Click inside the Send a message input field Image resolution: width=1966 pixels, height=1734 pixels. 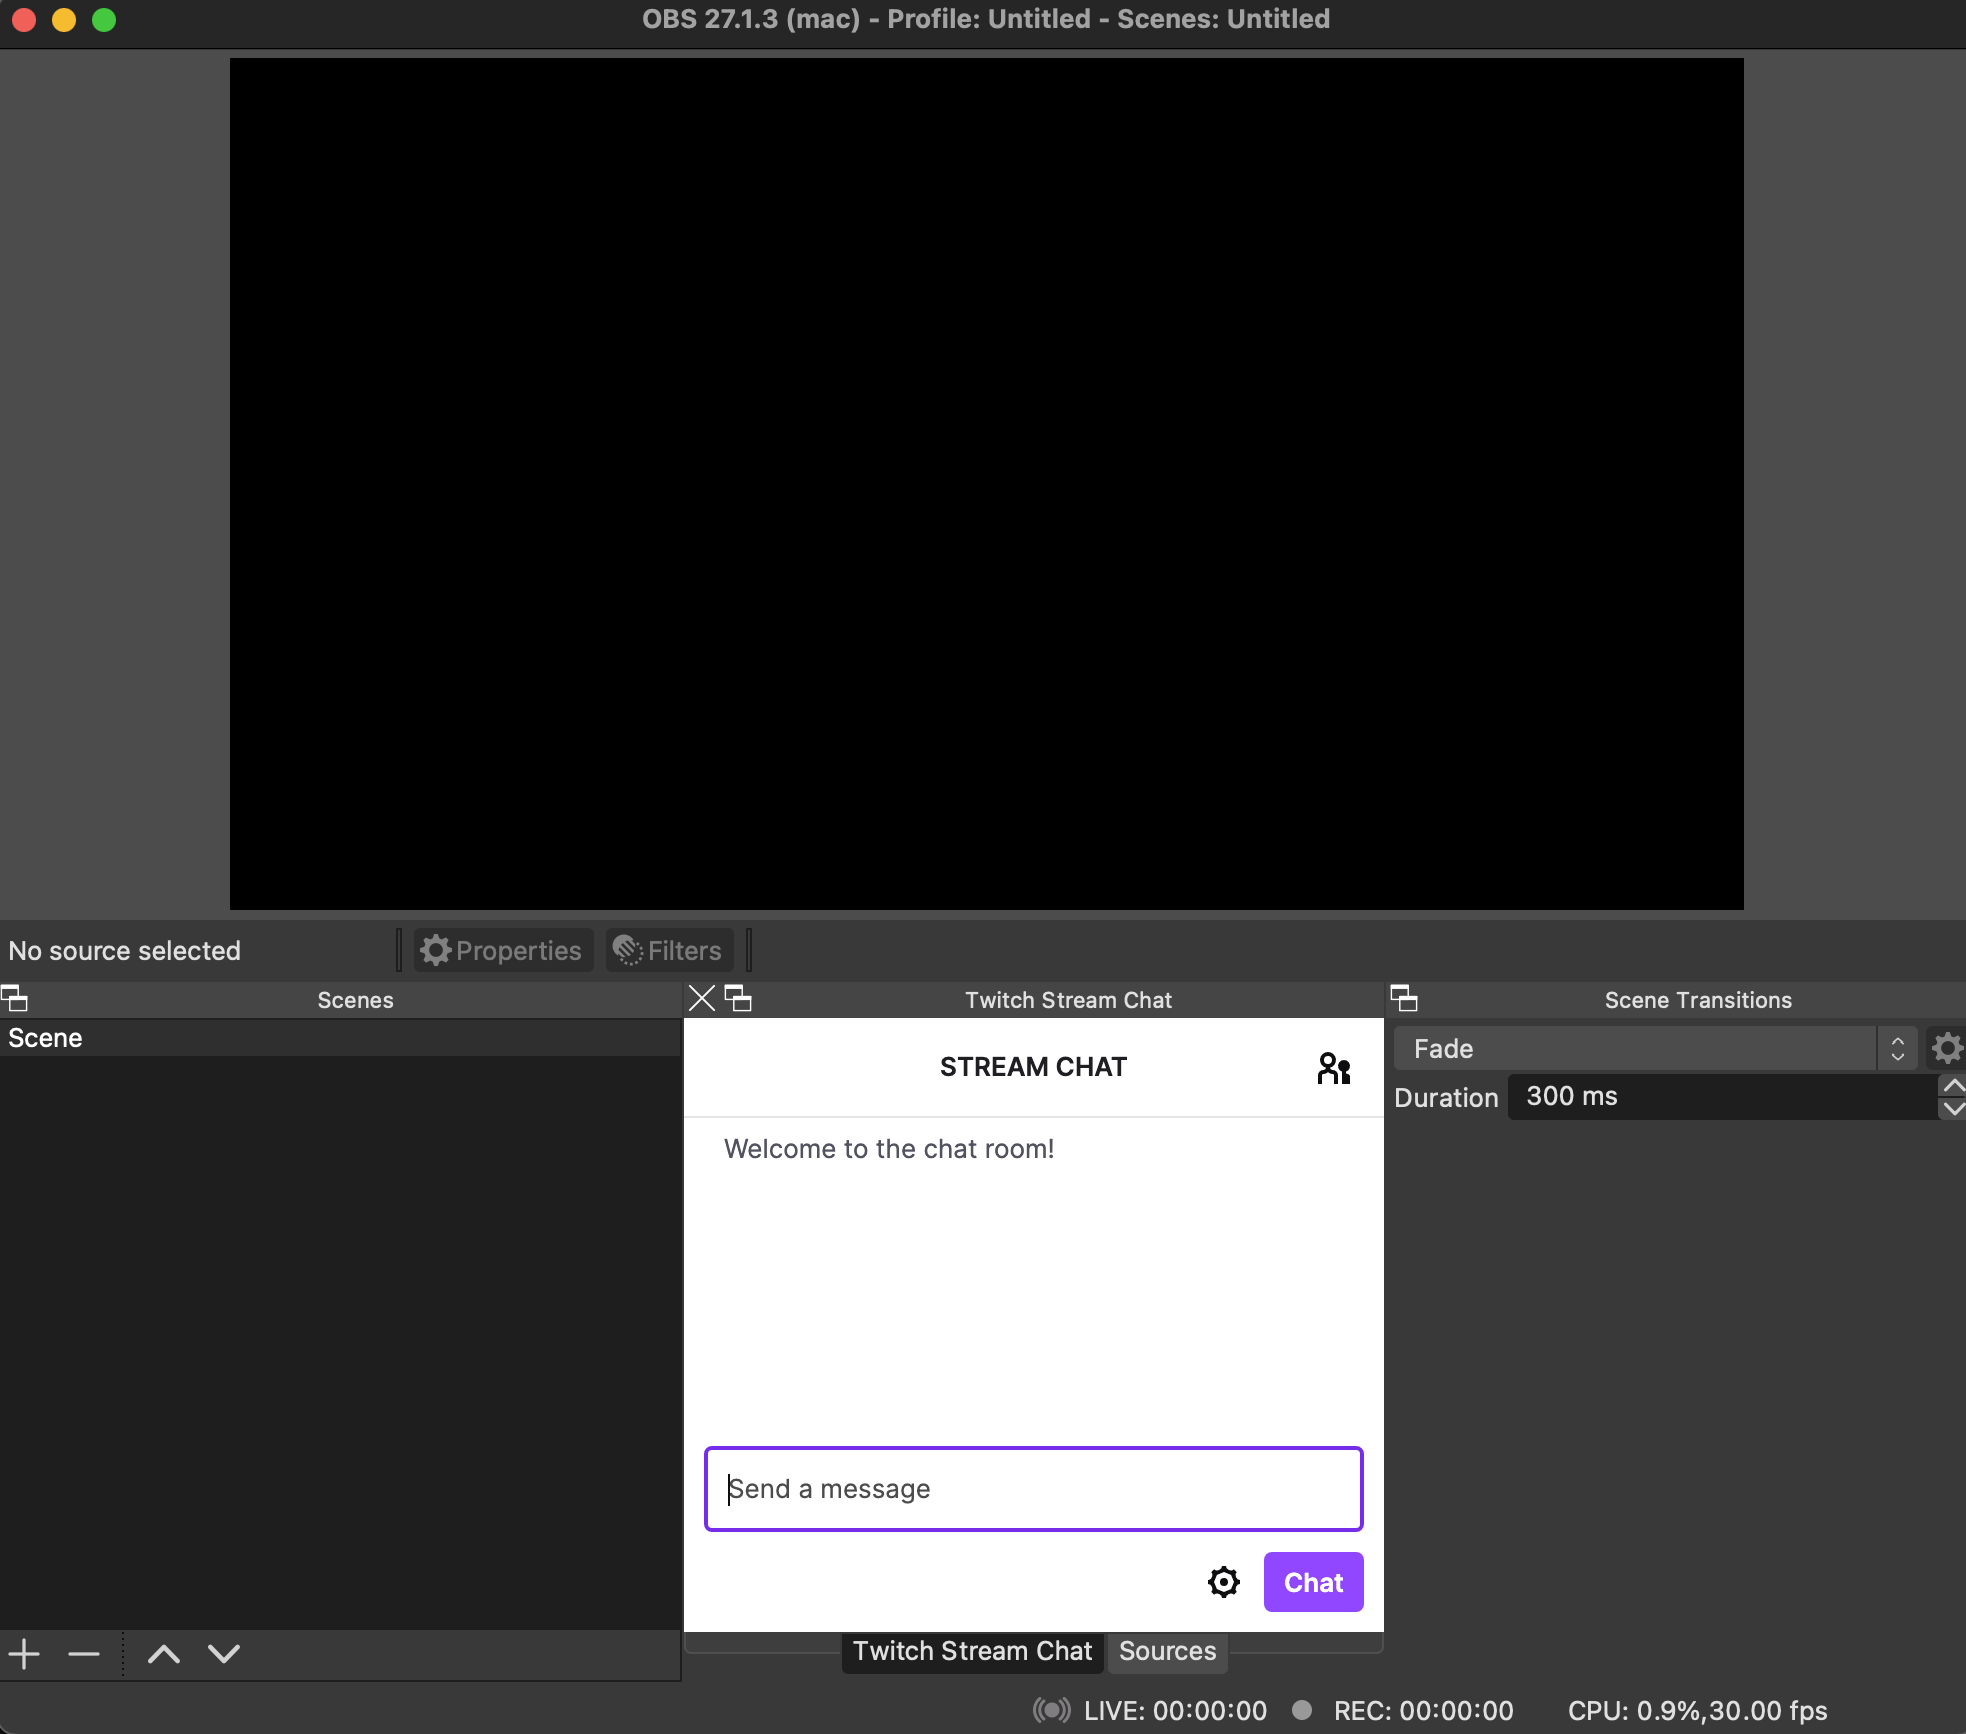click(x=1034, y=1490)
